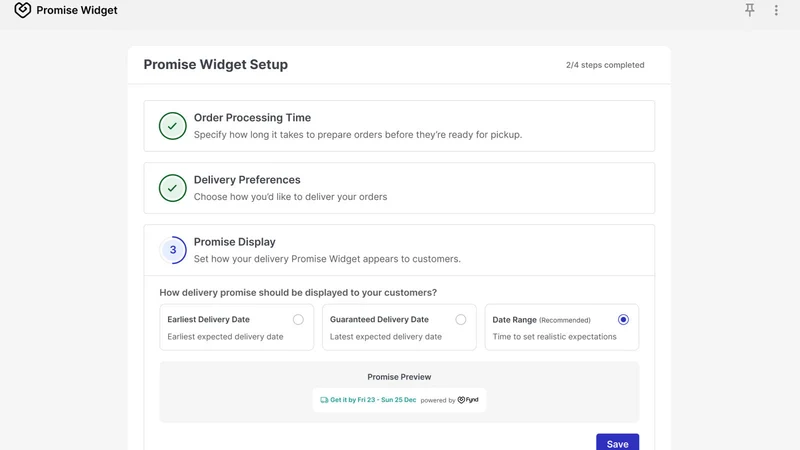Click 'Latest expected delivery date' description
This screenshot has height=450, width=800.
386,337
